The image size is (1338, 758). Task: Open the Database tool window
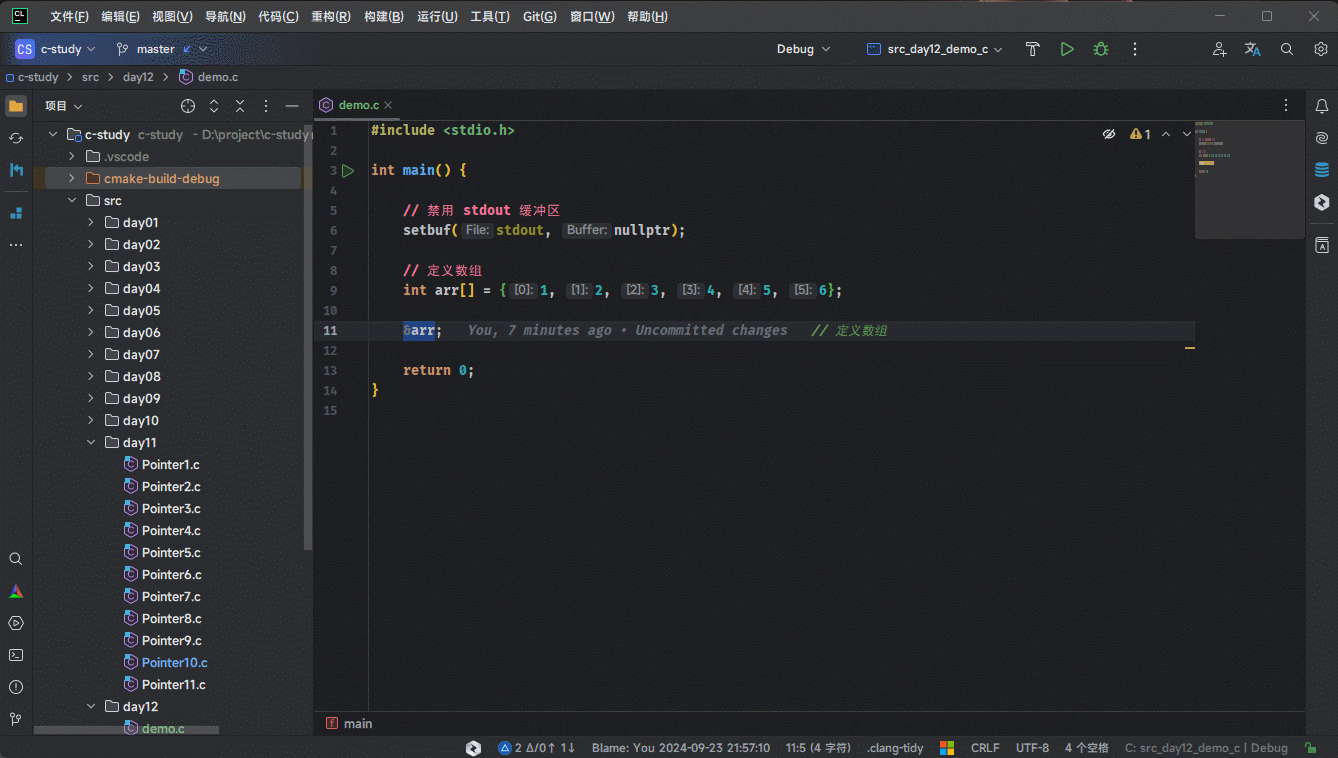tap(1321, 170)
